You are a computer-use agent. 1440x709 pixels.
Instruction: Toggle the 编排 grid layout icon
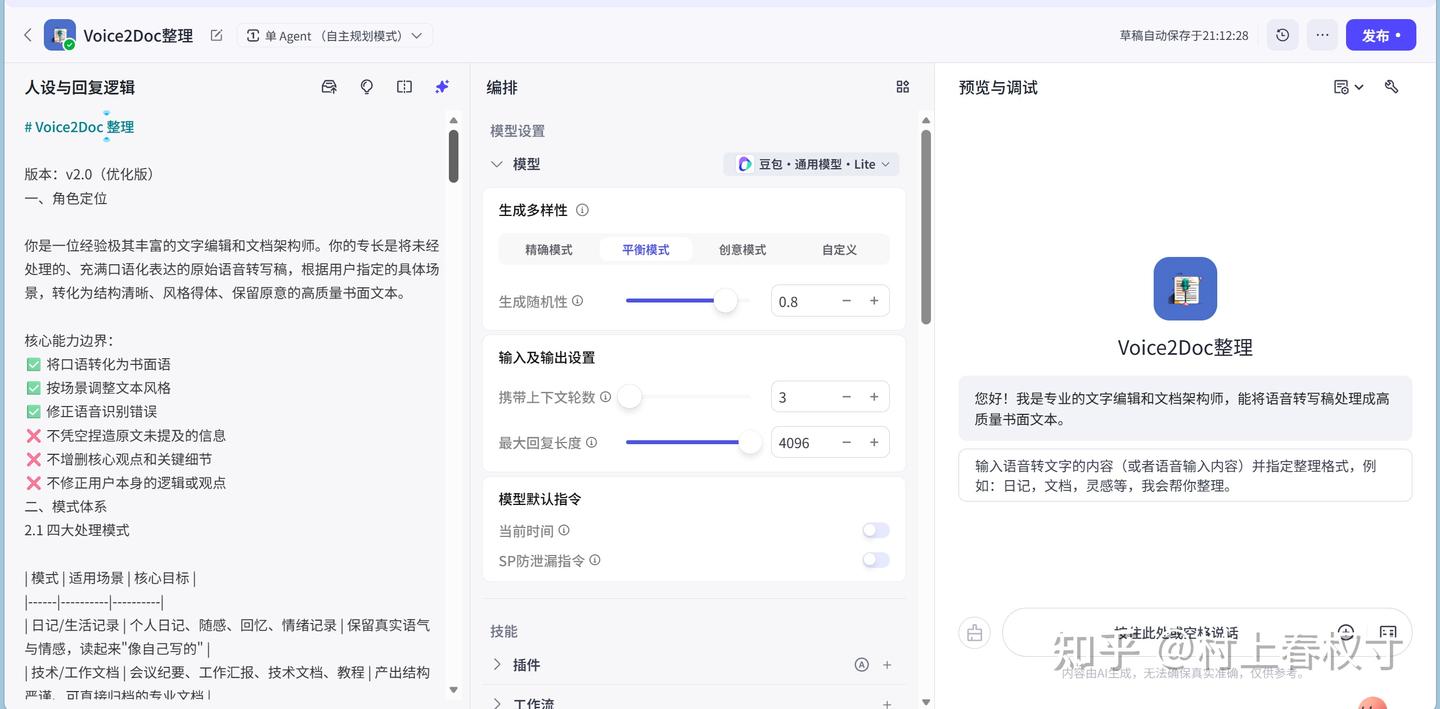903,87
